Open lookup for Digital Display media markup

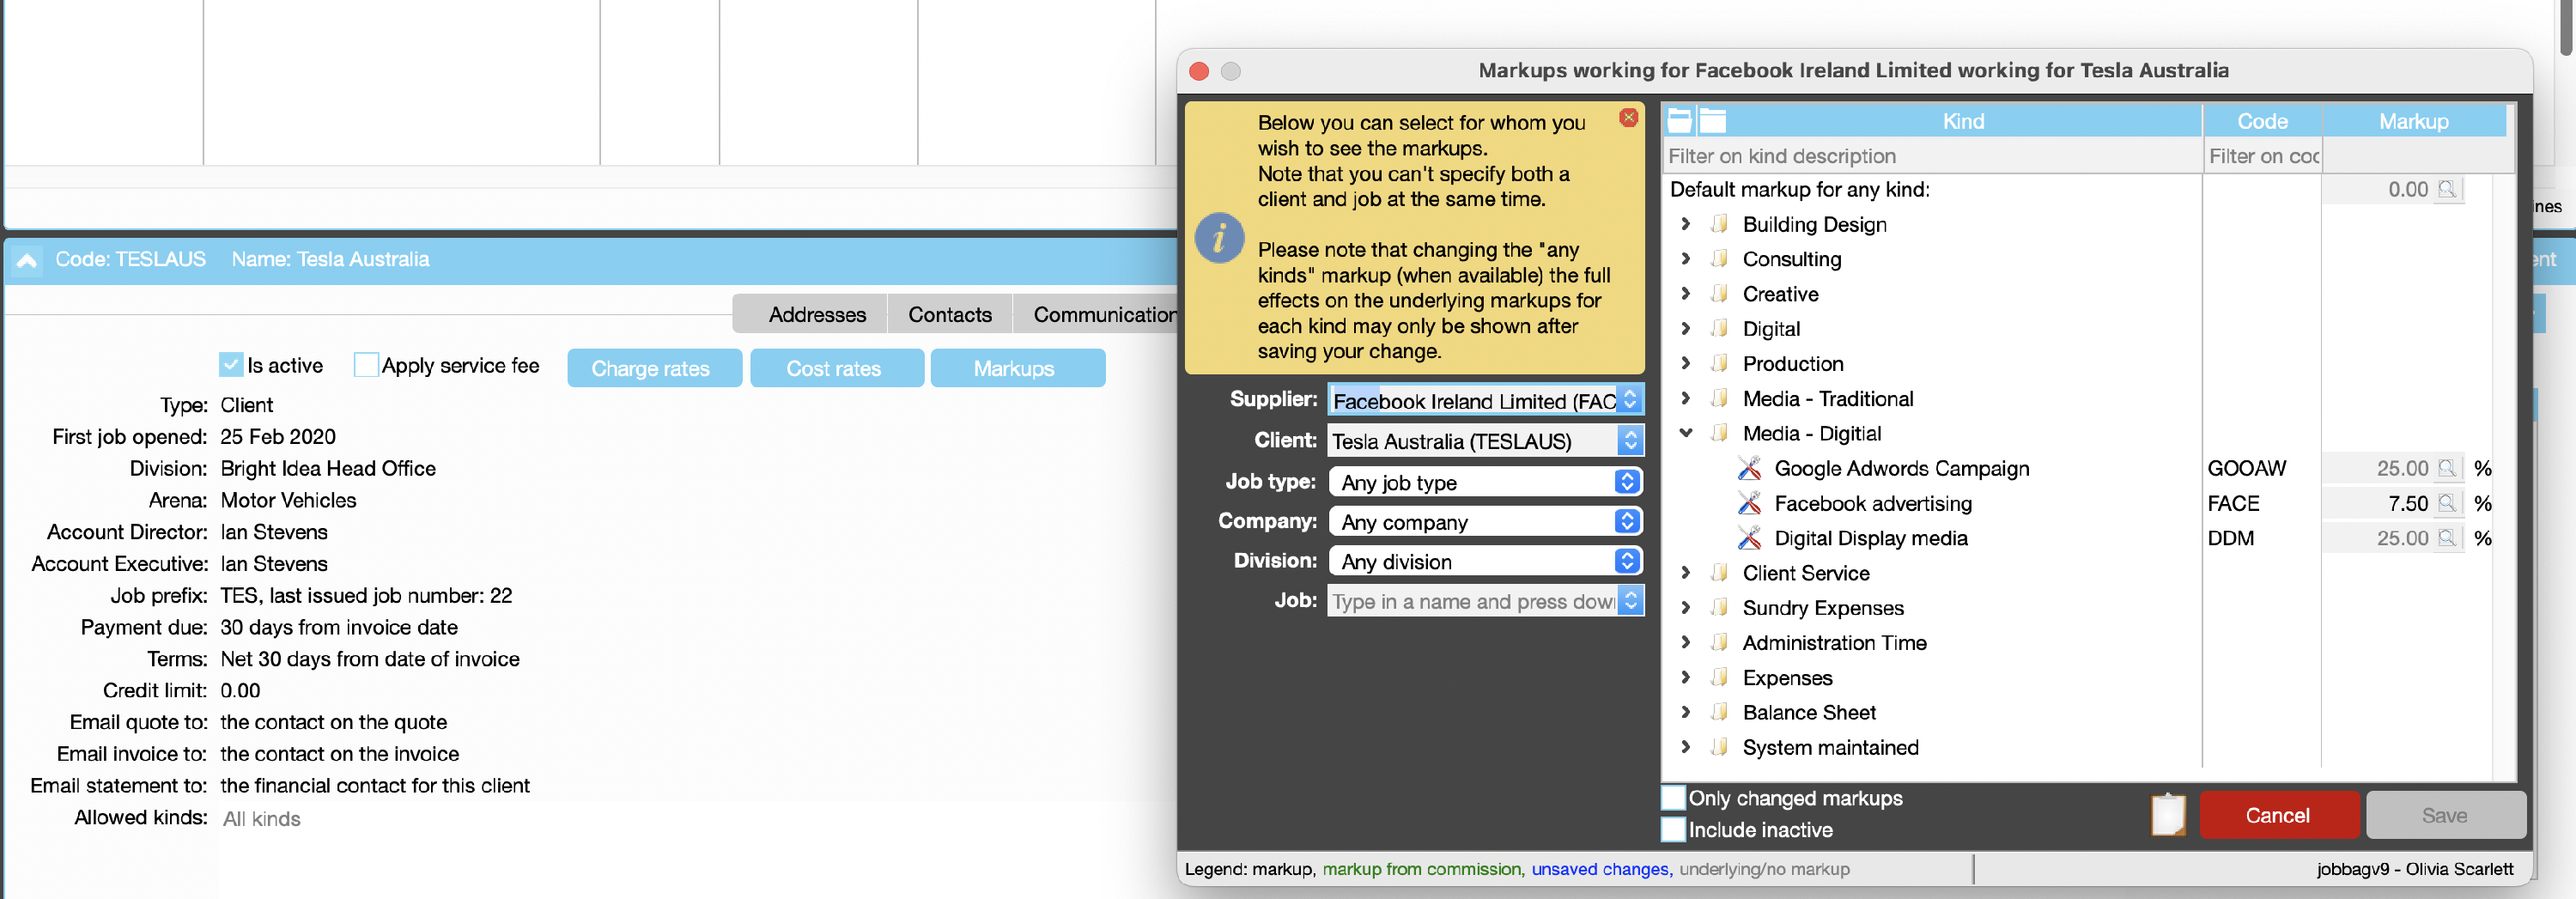2447,538
